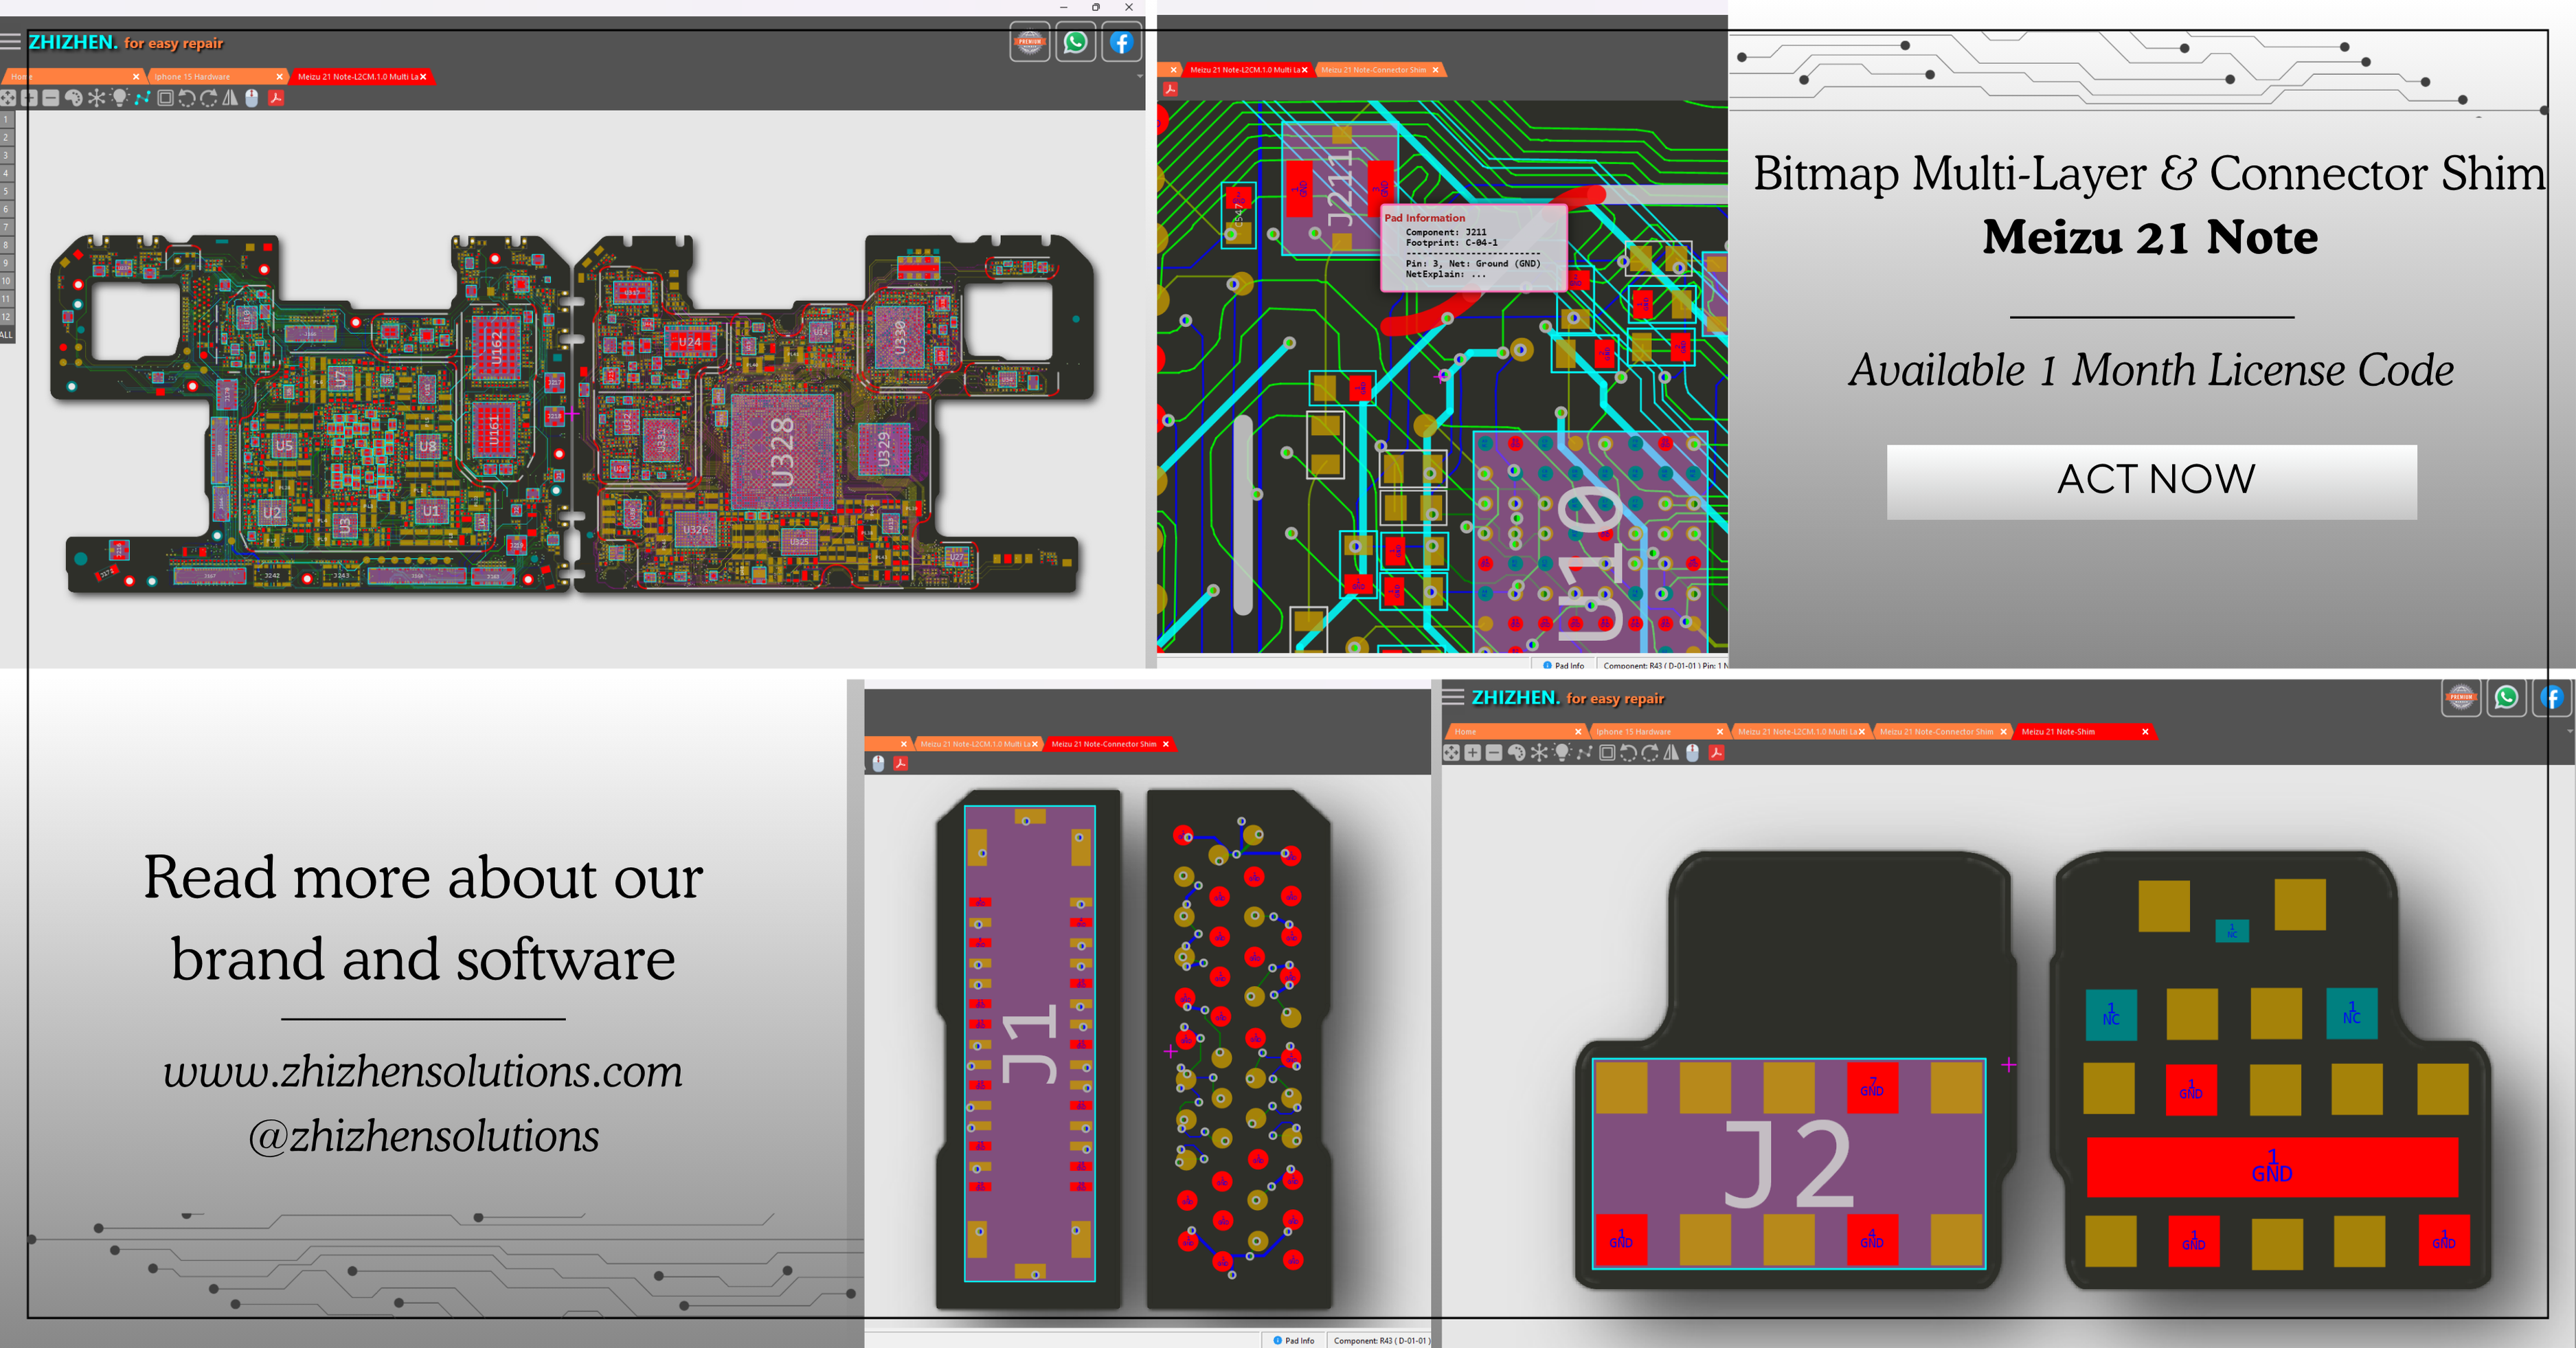Toggle layer 1 in the layer sidebar
This screenshot has height=1348, width=2576.
tap(6, 120)
